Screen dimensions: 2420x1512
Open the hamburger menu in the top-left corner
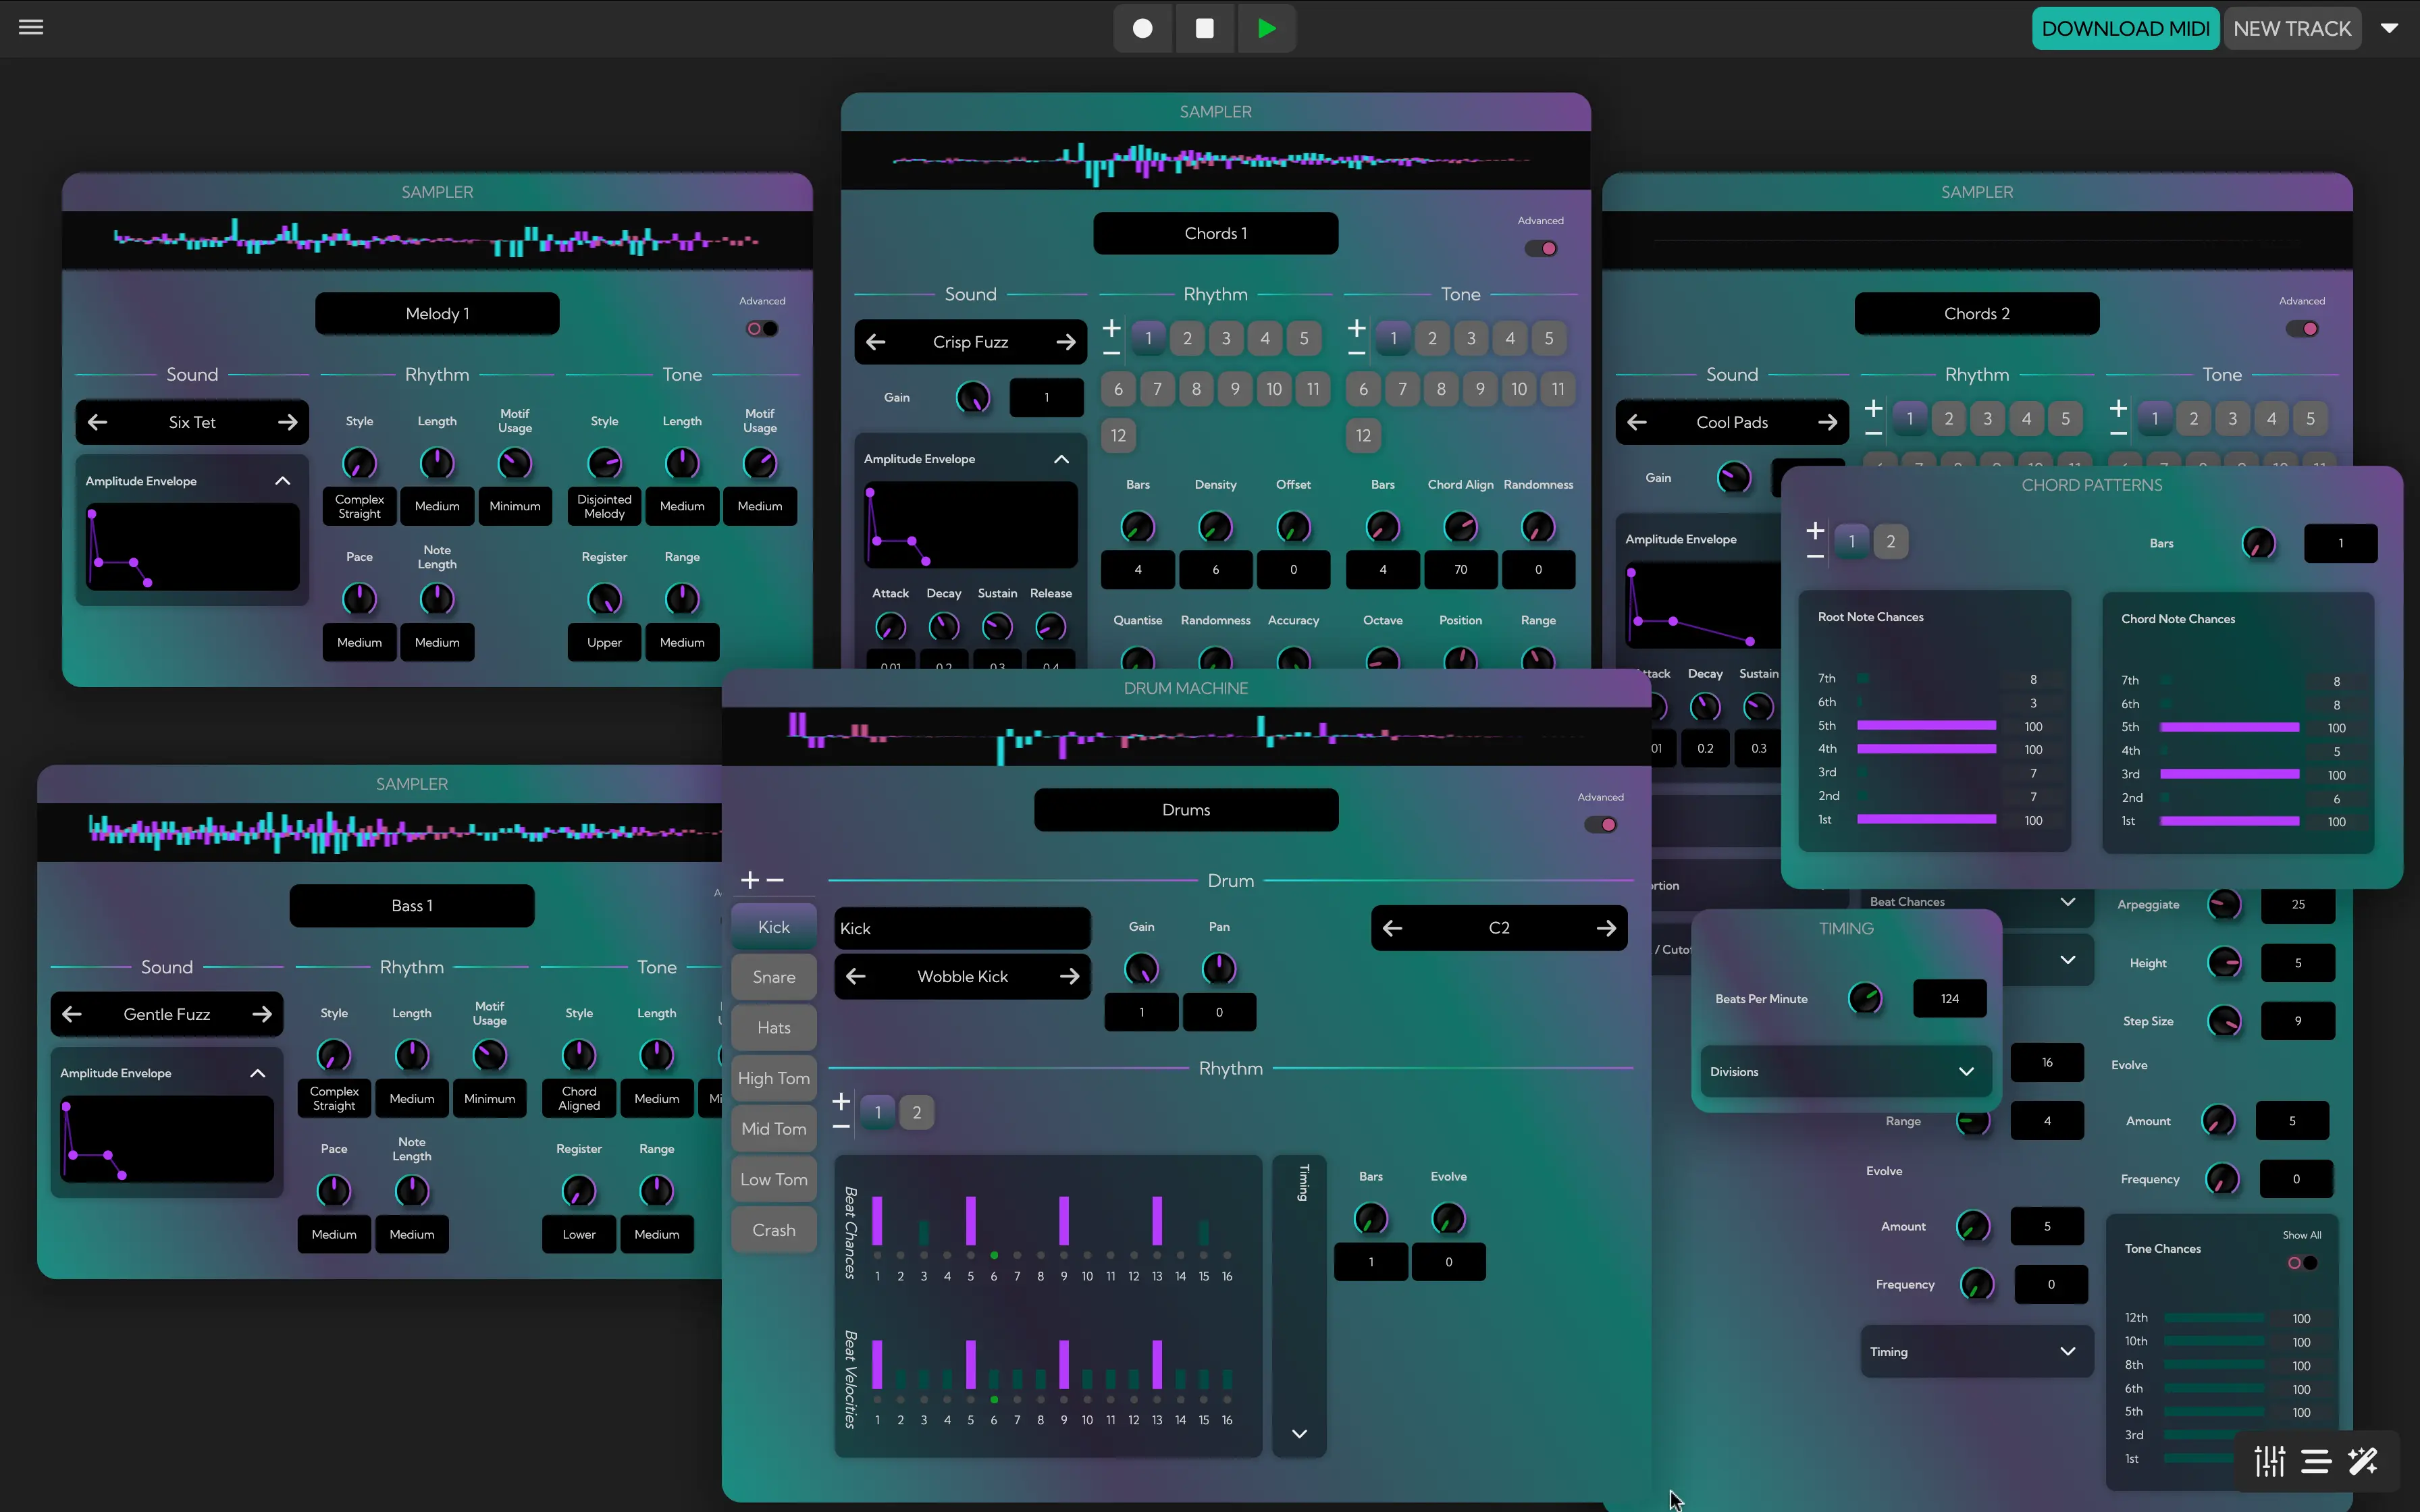pyautogui.click(x=30, y=26)
